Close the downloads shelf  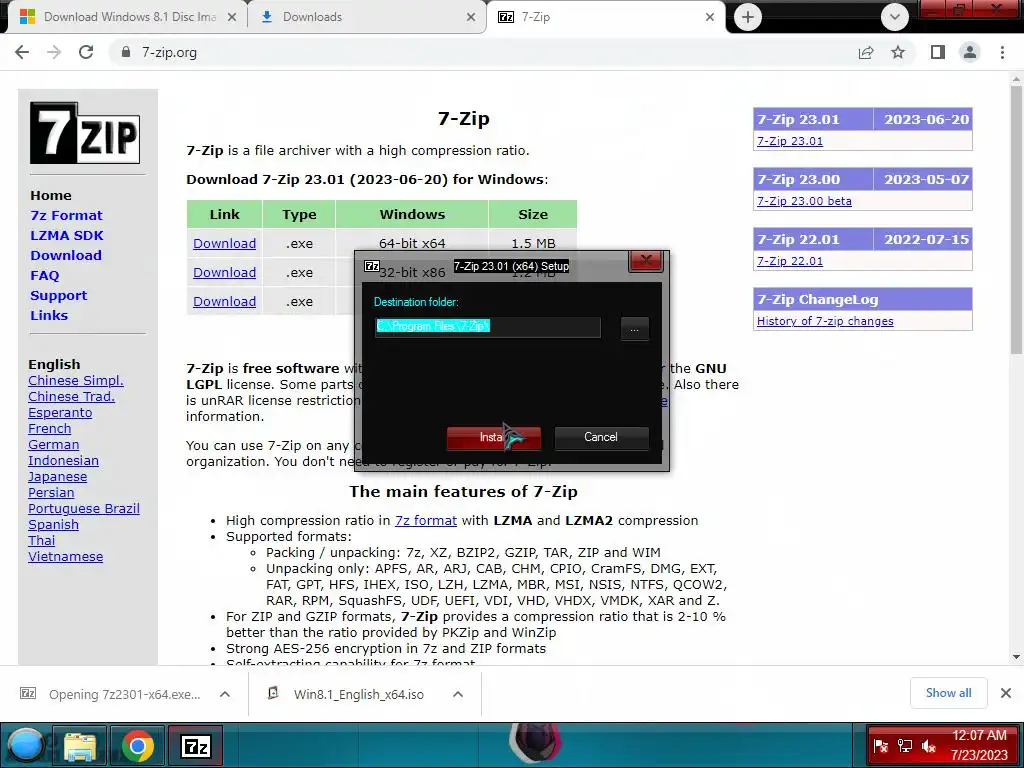pos(1006,693)
